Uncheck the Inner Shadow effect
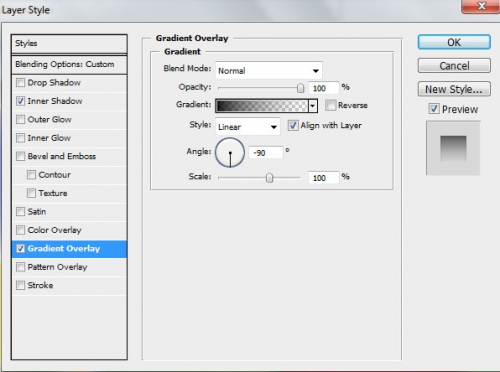The height and width of the screenshot is (372, 500). point(21,101)
